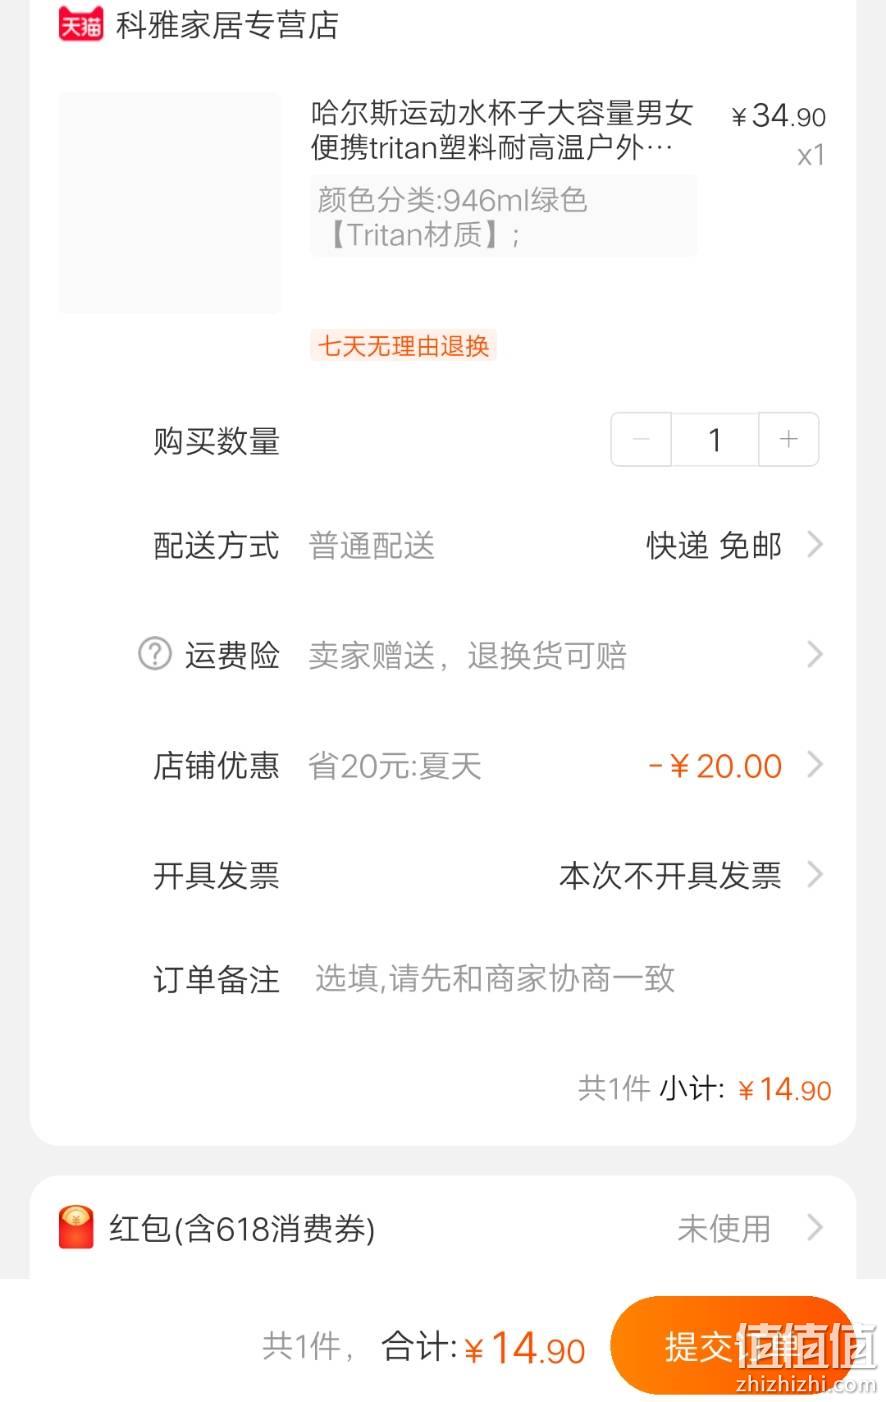Tap the red envelope 红包 icon
The height and width of the screenshot is (1402, 886).
click(x=77, y=1227)
